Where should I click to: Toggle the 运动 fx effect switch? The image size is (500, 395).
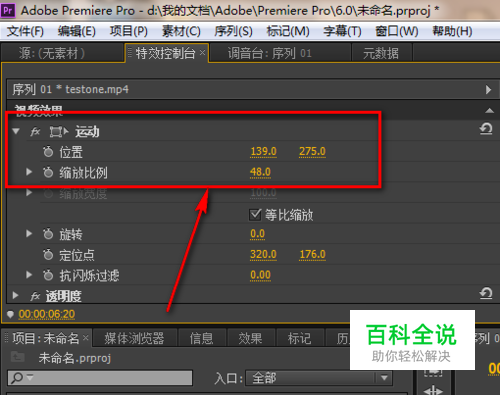35,132
